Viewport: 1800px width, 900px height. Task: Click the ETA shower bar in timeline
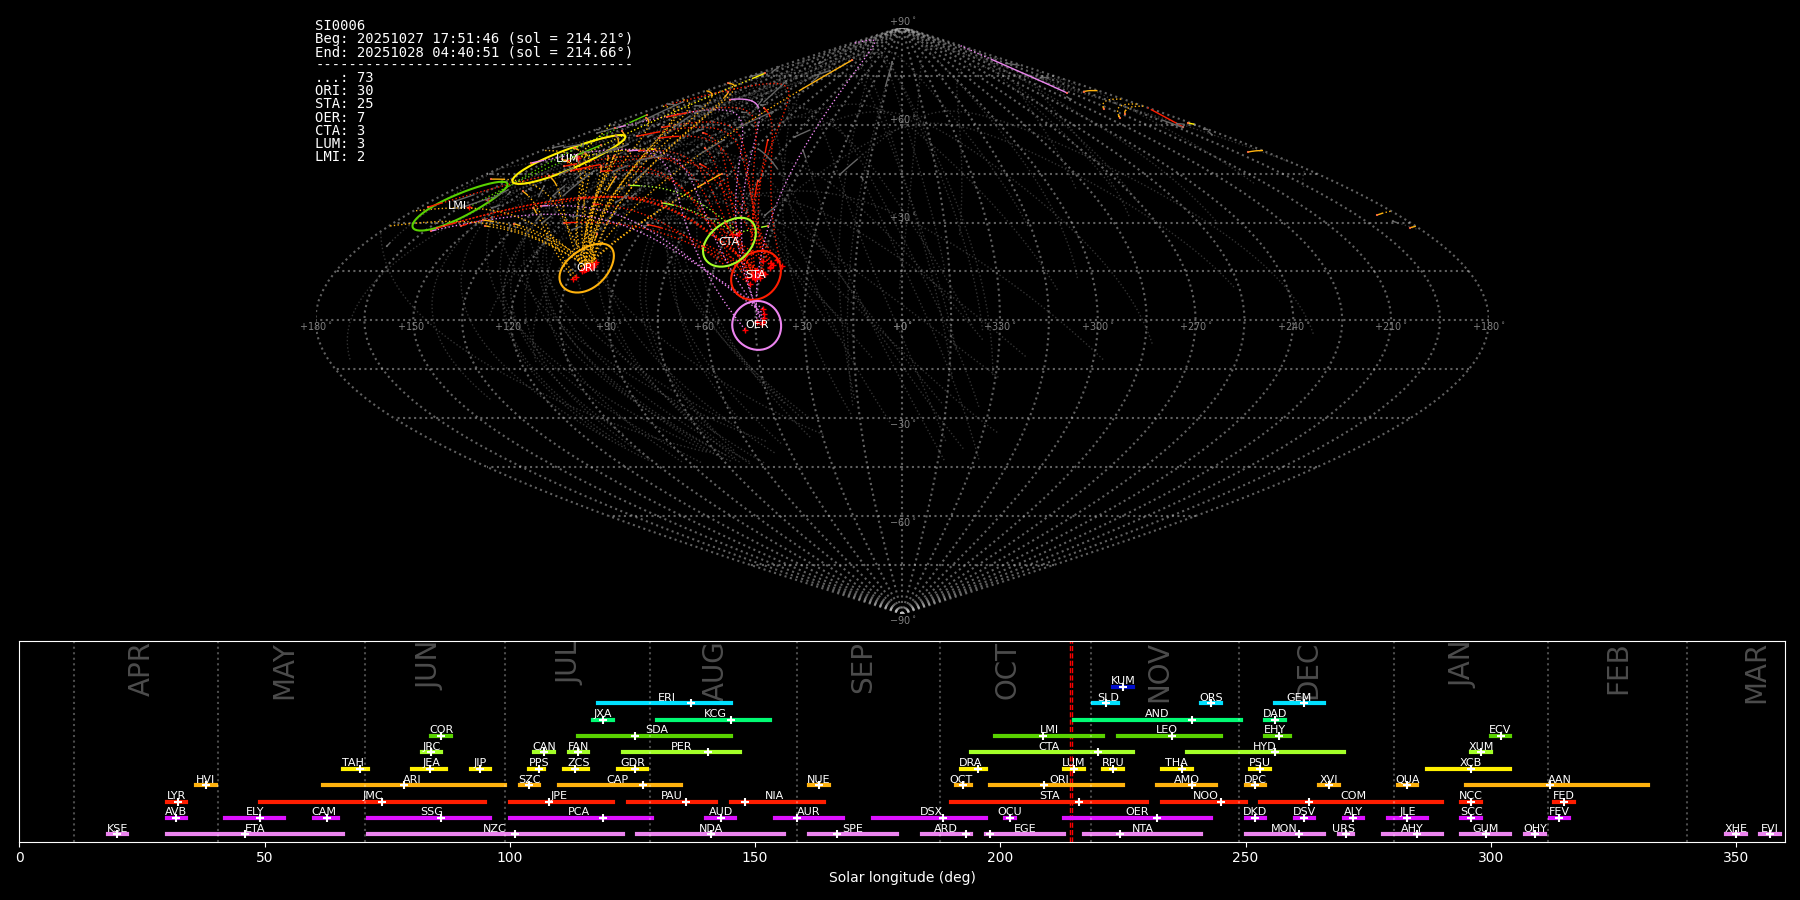click(x=254, y=834)
